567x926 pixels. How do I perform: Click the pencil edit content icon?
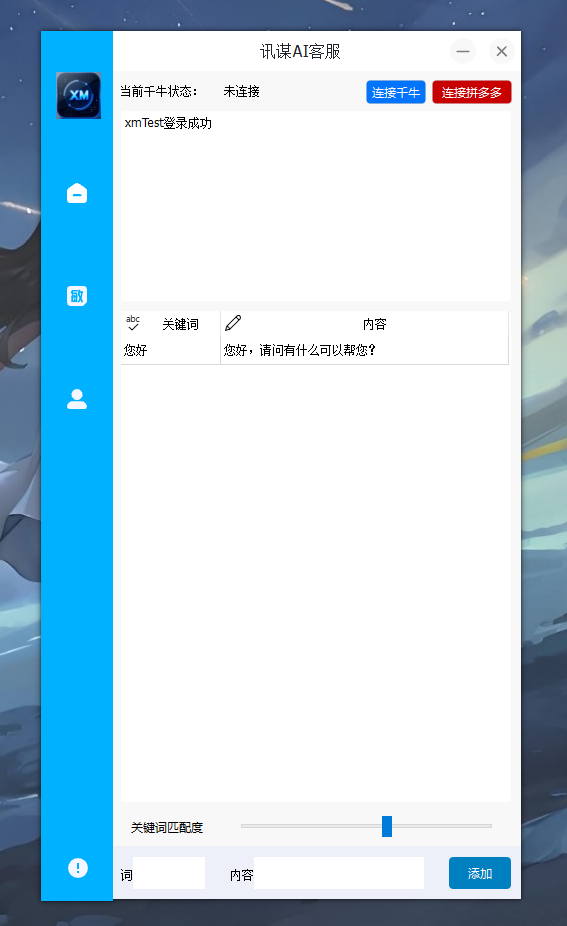[x=233, y=322]
